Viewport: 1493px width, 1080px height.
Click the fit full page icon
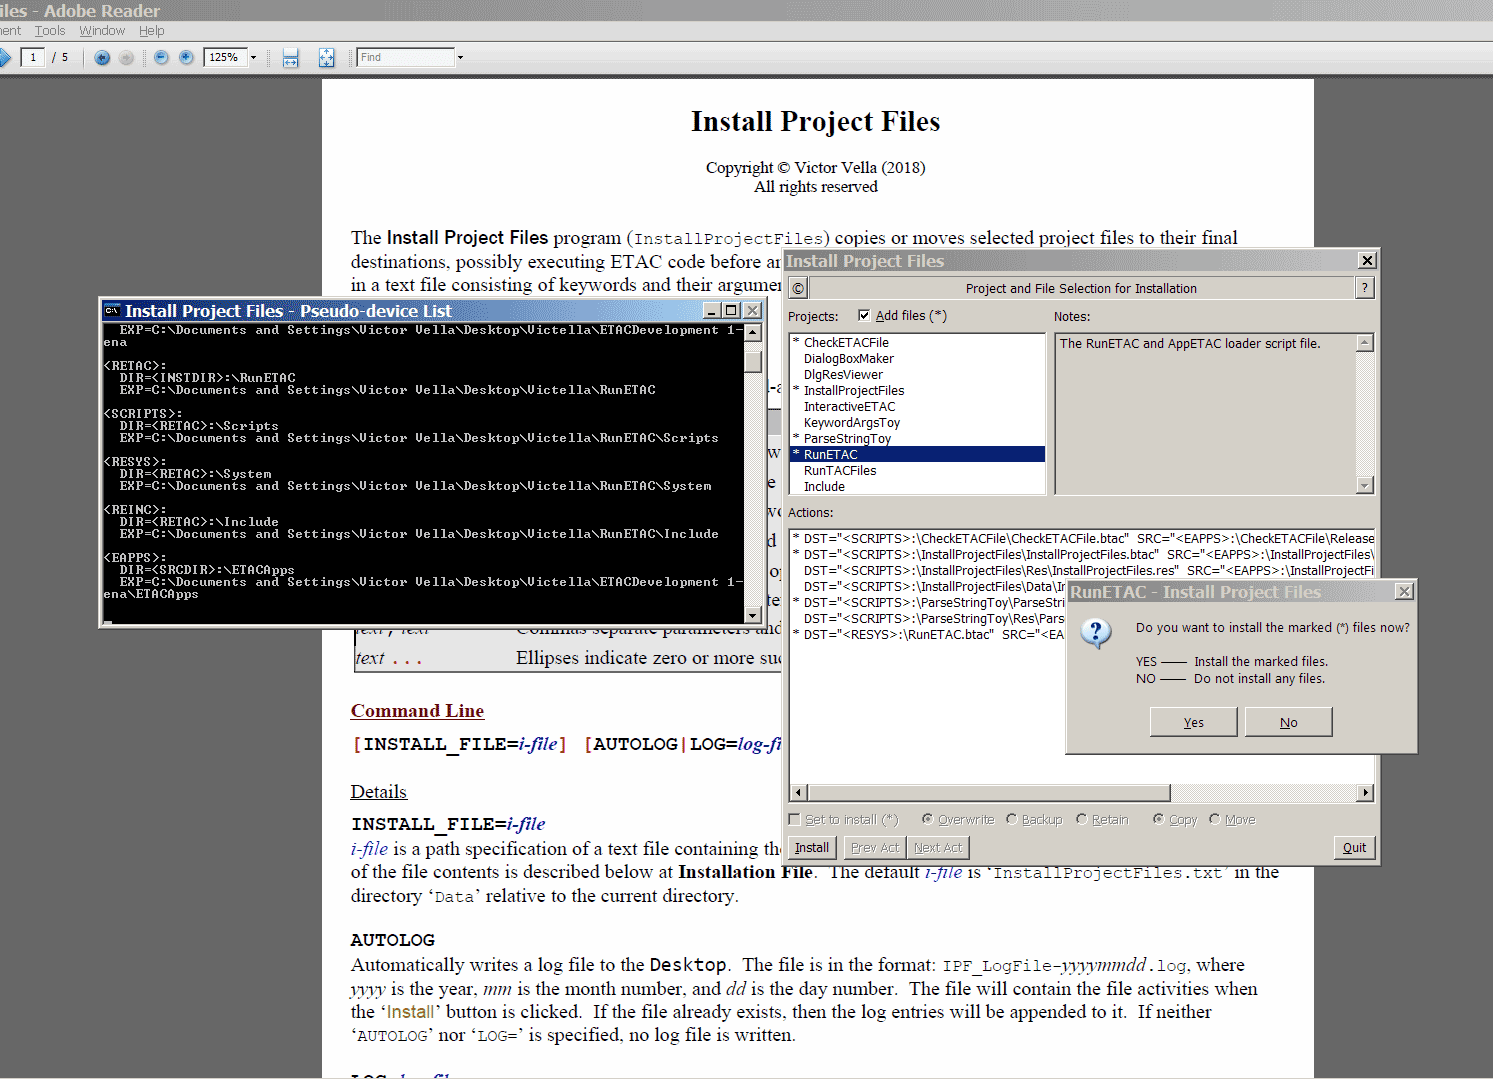(x=326, y=58)
